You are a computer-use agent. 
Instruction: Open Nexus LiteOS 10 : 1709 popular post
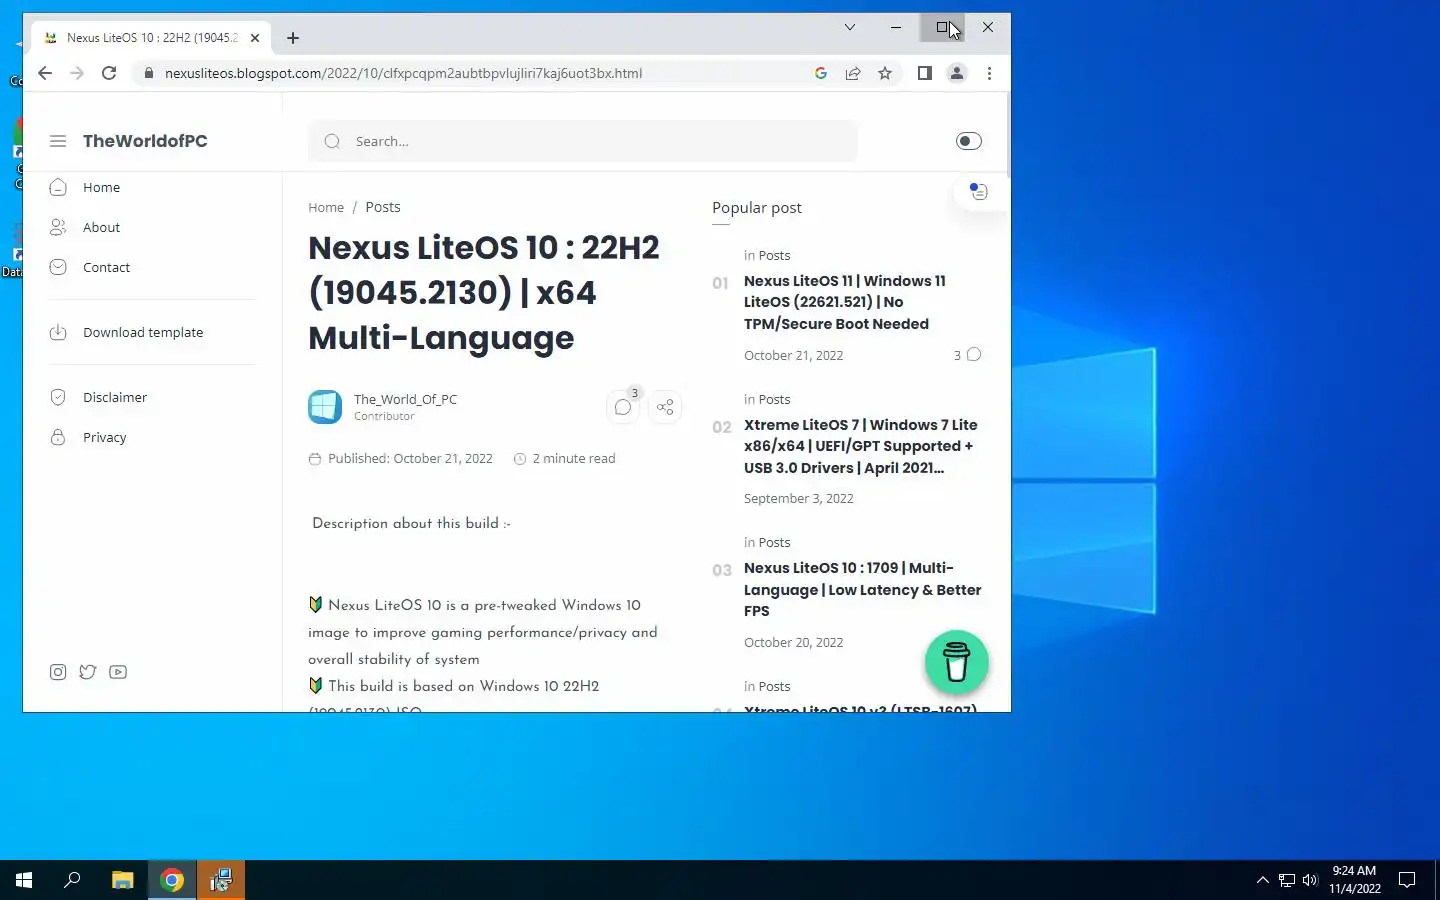pyautogui.click(x=863, y=589)
